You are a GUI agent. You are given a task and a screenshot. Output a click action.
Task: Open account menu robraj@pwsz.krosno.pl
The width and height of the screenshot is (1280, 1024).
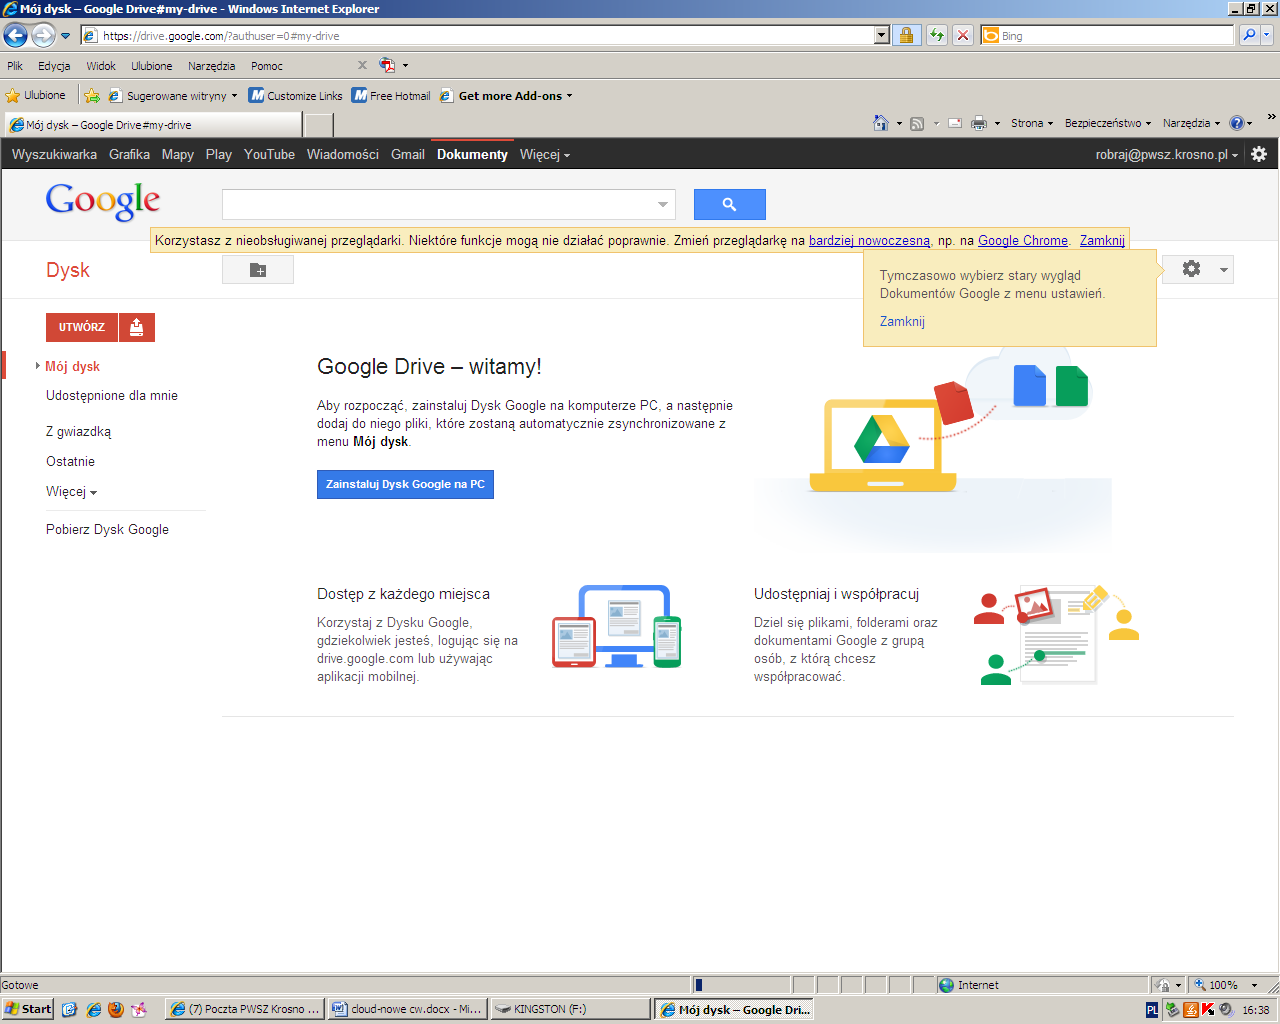coord(1166,154)
